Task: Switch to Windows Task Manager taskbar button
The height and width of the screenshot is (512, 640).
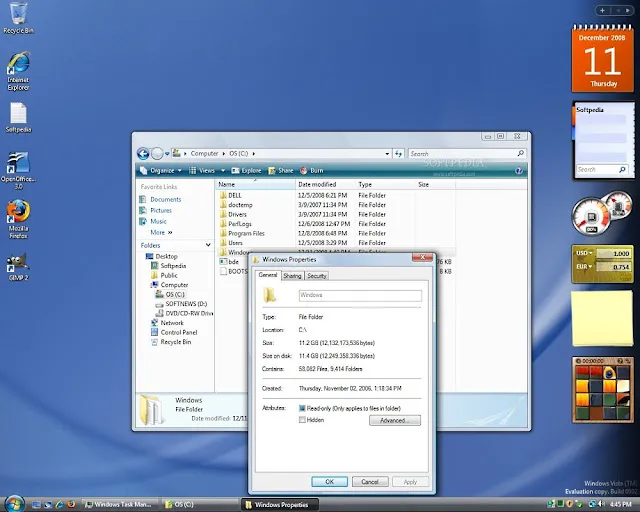Action: pyautogui.click(x=120, y=505)
